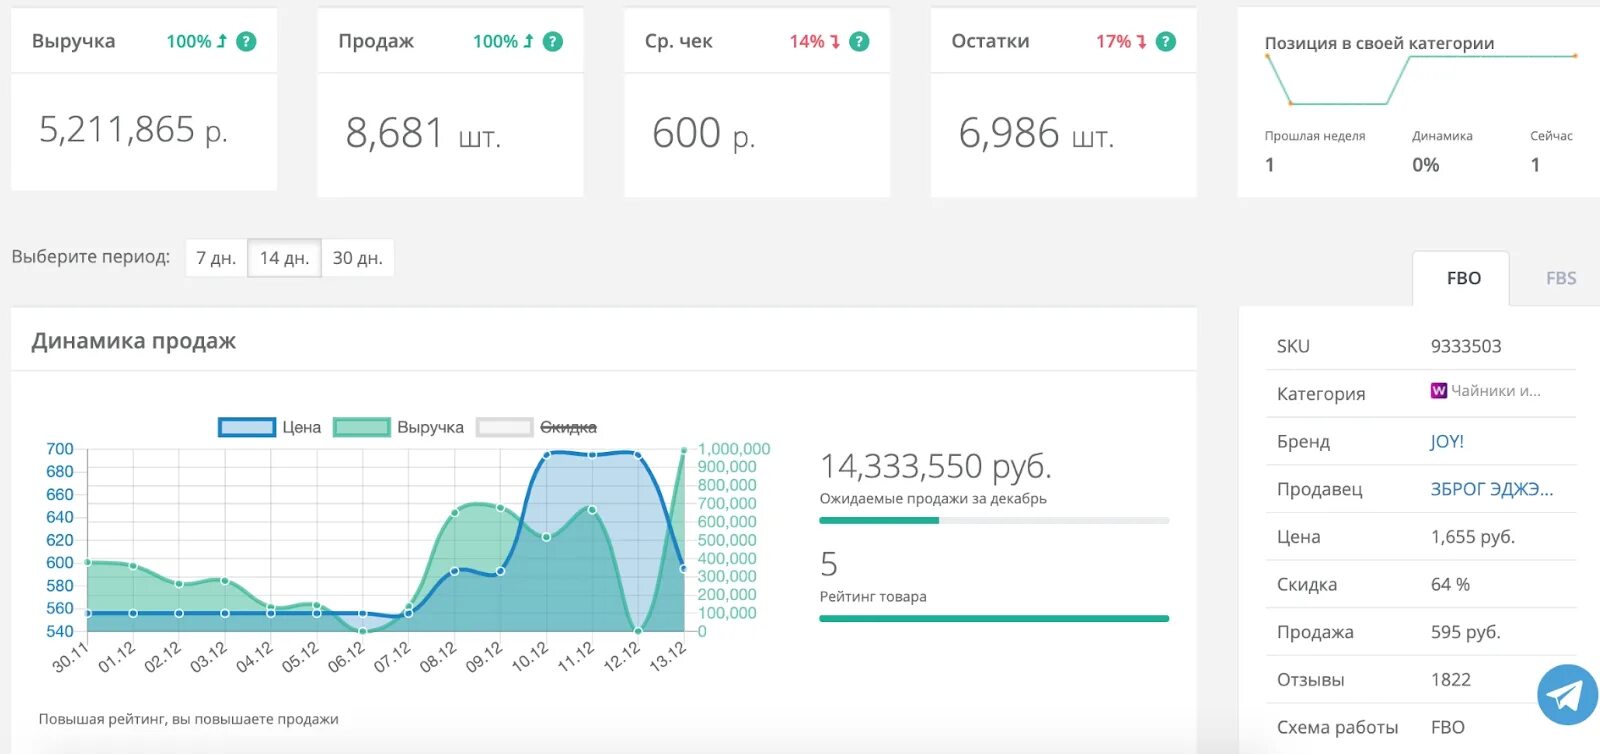Click the discount value 64 %

1450,584
